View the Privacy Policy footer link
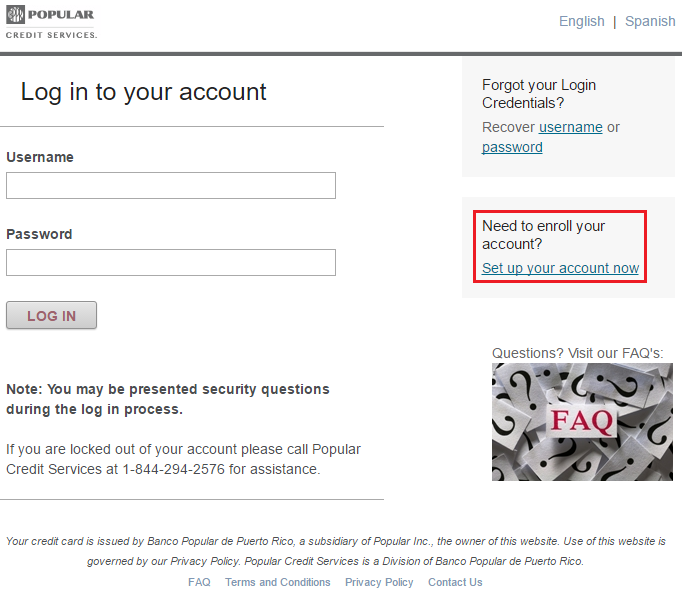This screenshot has width=682, height=598. [379, 582]
